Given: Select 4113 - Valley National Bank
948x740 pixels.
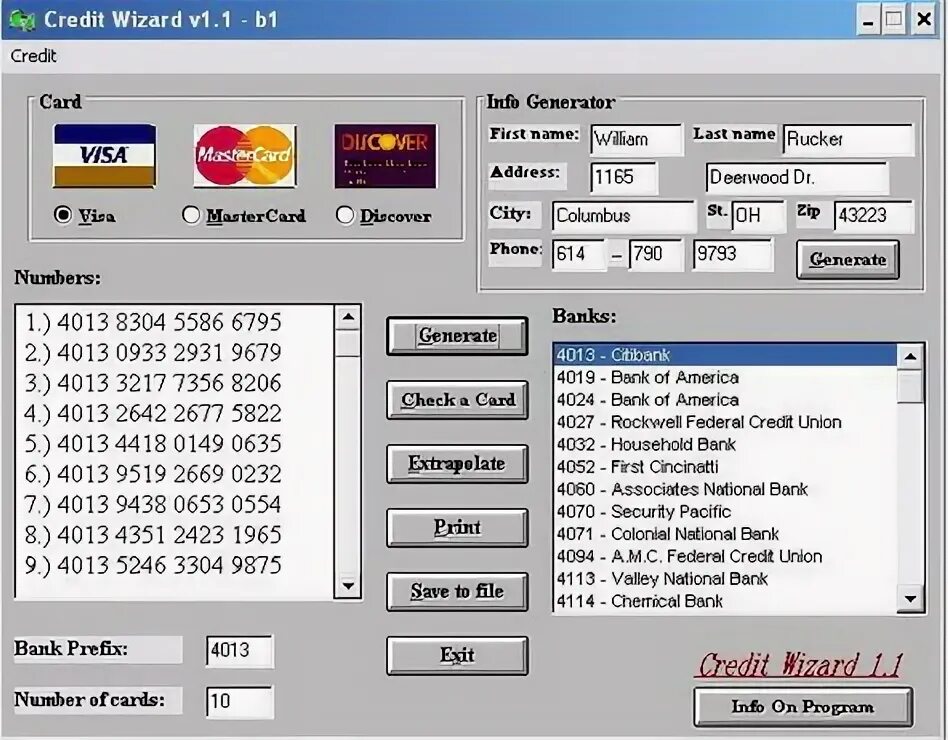Looking at the screenshot, I should [x=725, y=579].
